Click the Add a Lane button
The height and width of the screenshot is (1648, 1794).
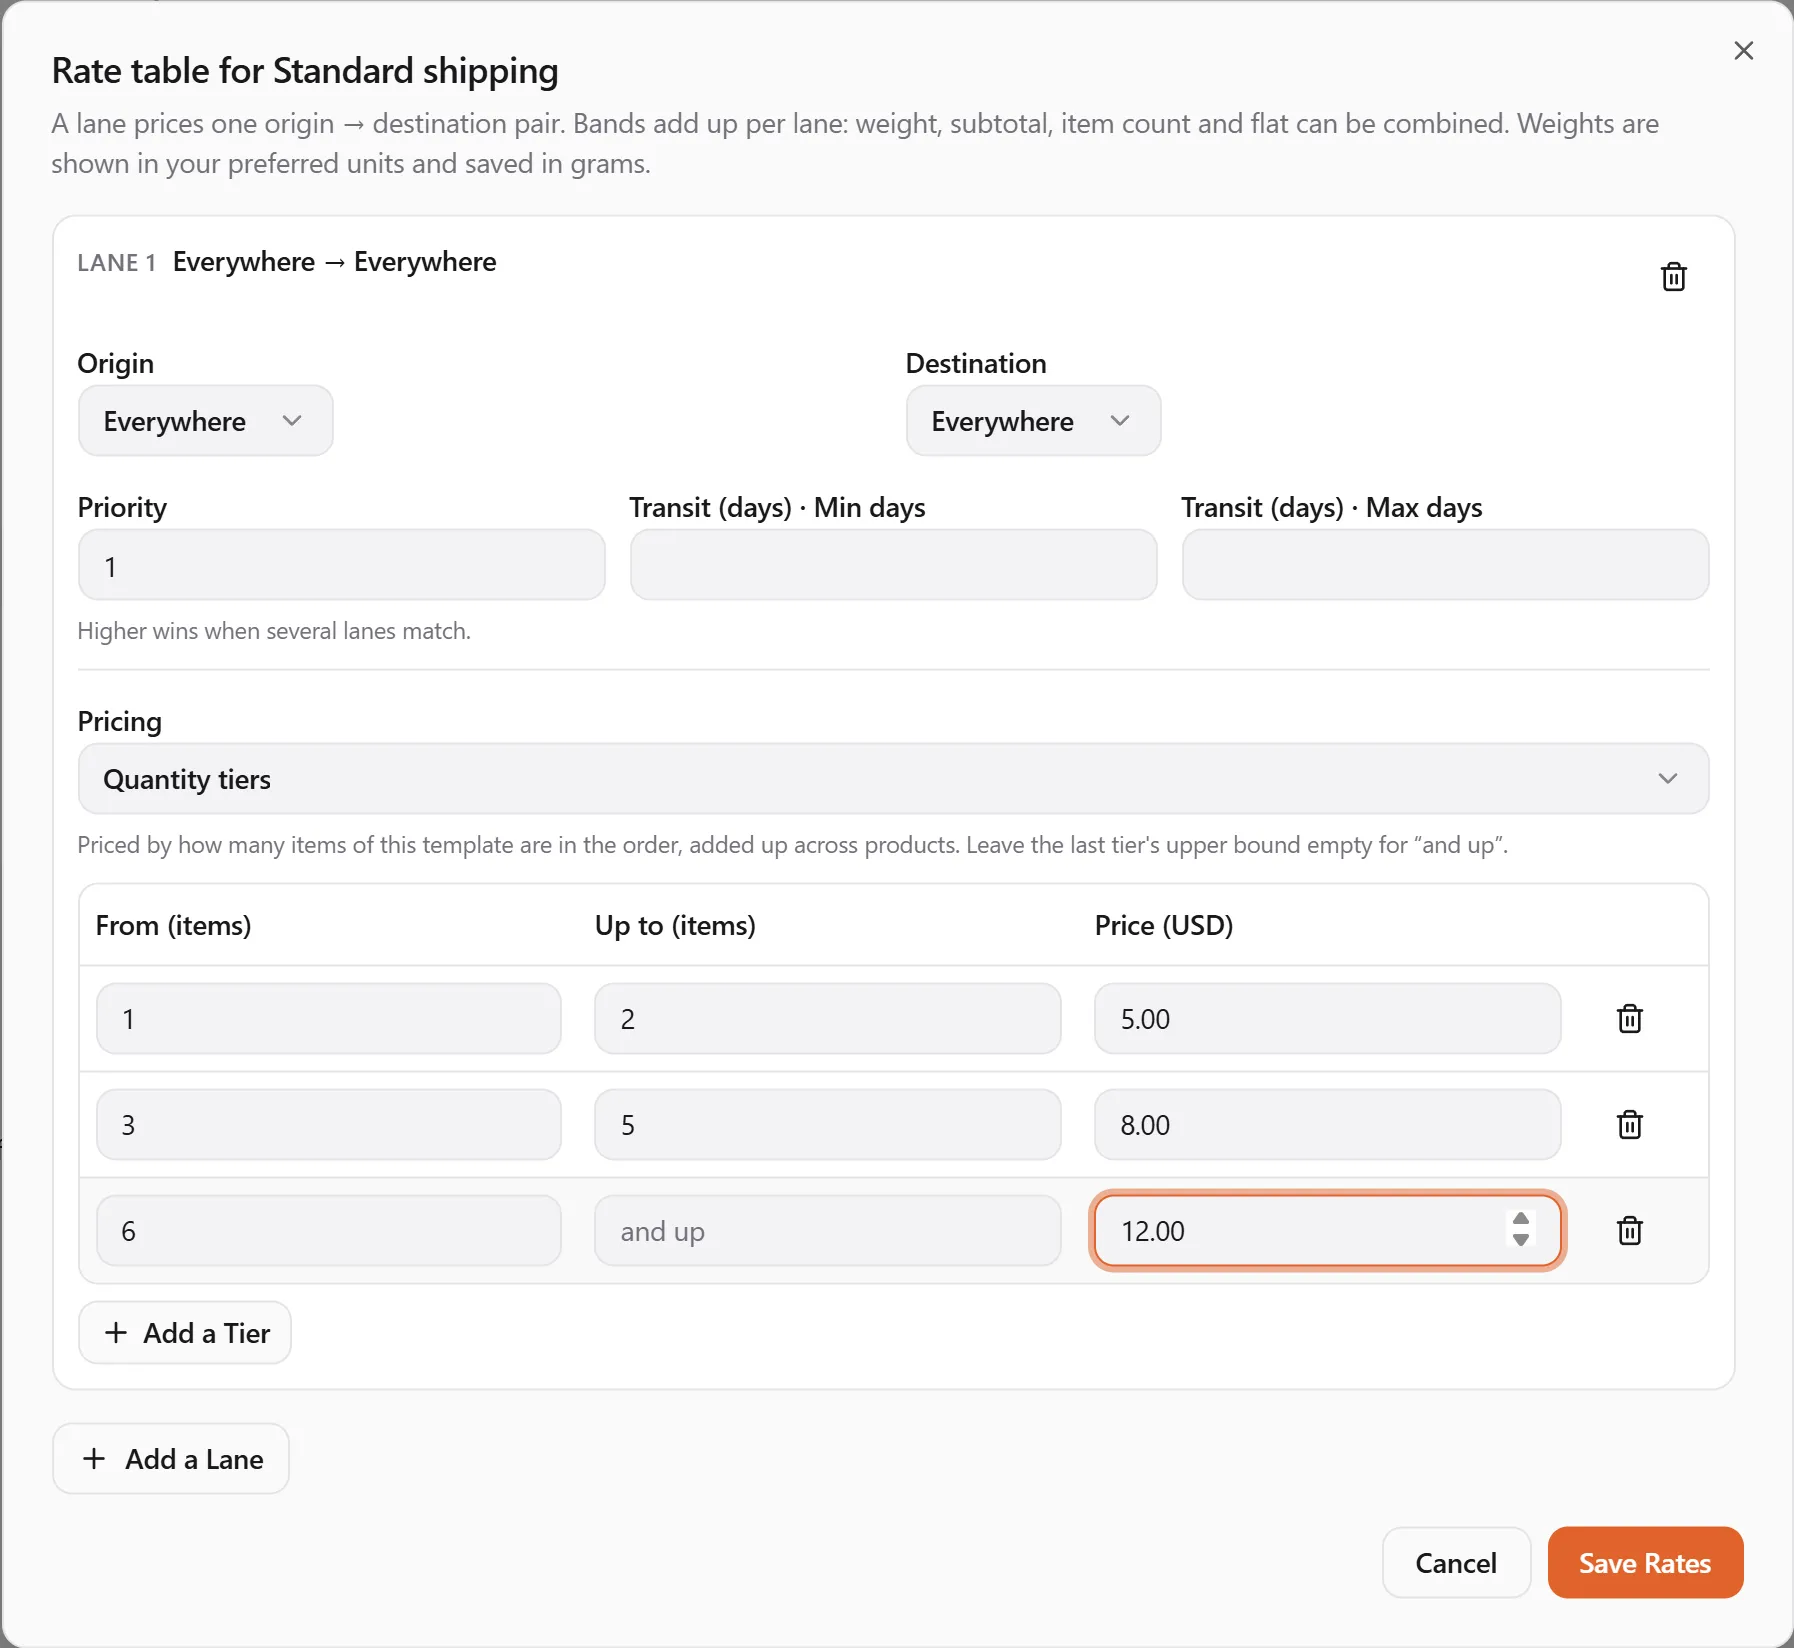(171, 1459)
